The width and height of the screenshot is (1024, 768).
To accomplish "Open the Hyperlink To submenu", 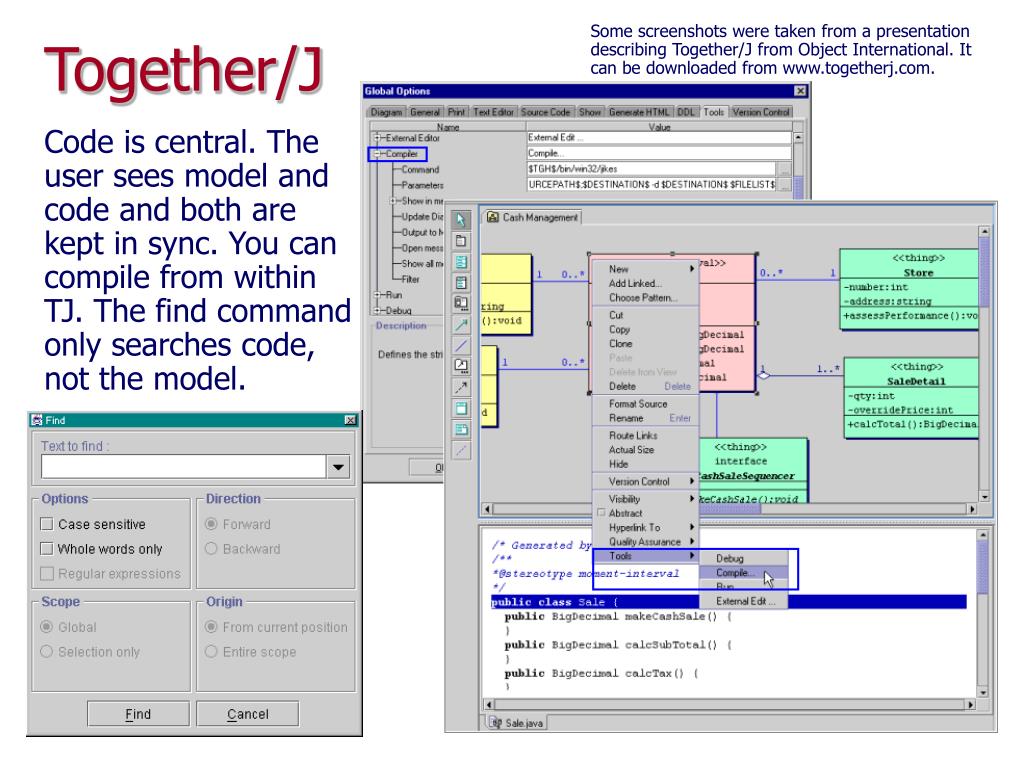I will pos(645,527).
